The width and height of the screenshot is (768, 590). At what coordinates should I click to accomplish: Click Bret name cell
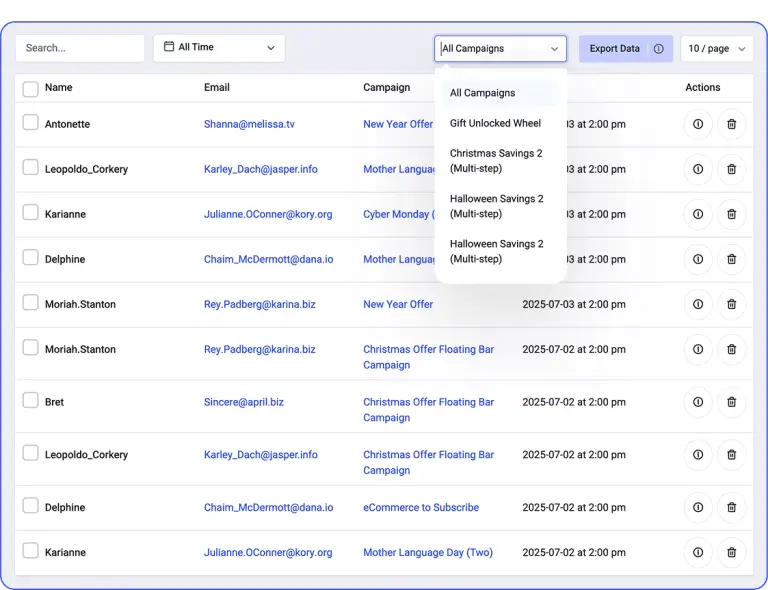(x=54, y=402)
